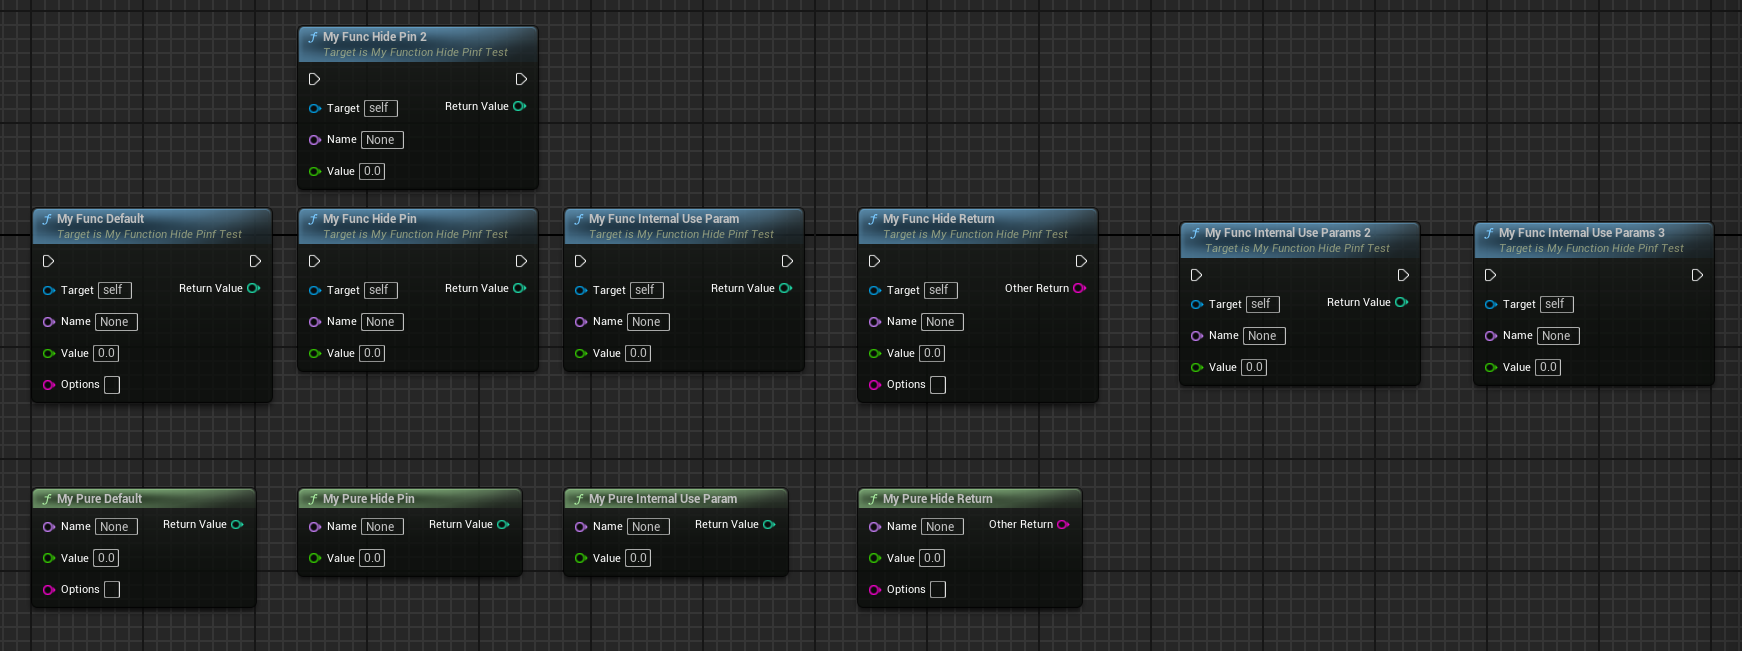Click execution output pin on My Func Internal Use Params 2
The height and width of the screenshot is (651, 1742).
click(1403, 275)
